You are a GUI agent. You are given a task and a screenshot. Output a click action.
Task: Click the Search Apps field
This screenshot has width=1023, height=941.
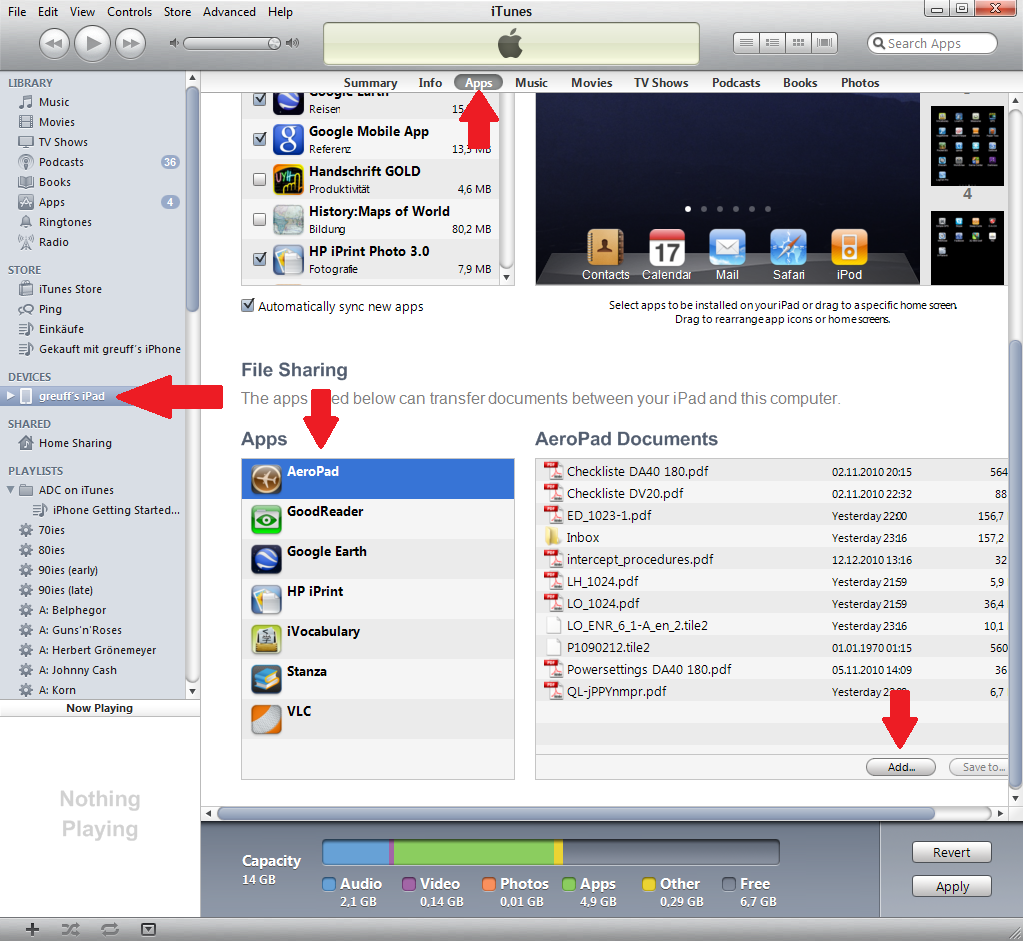(932, 43)
